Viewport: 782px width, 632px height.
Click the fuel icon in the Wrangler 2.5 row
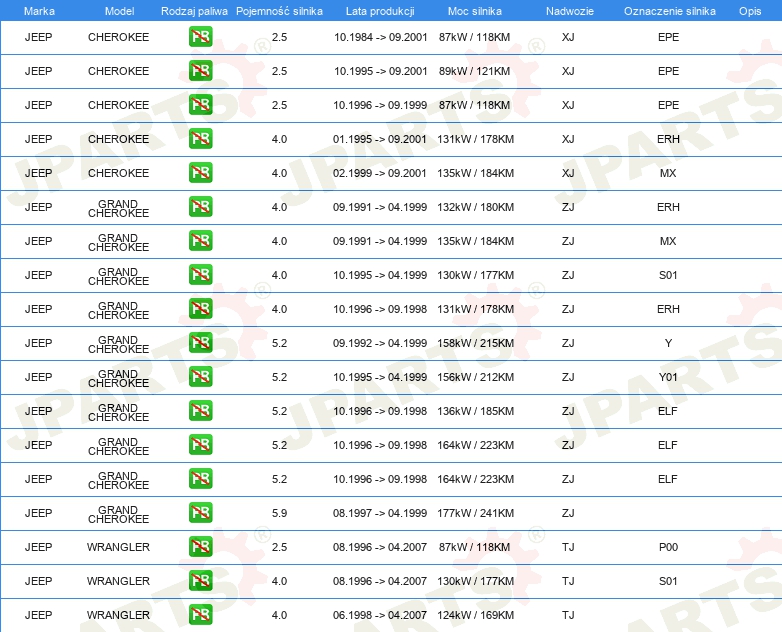200,547
